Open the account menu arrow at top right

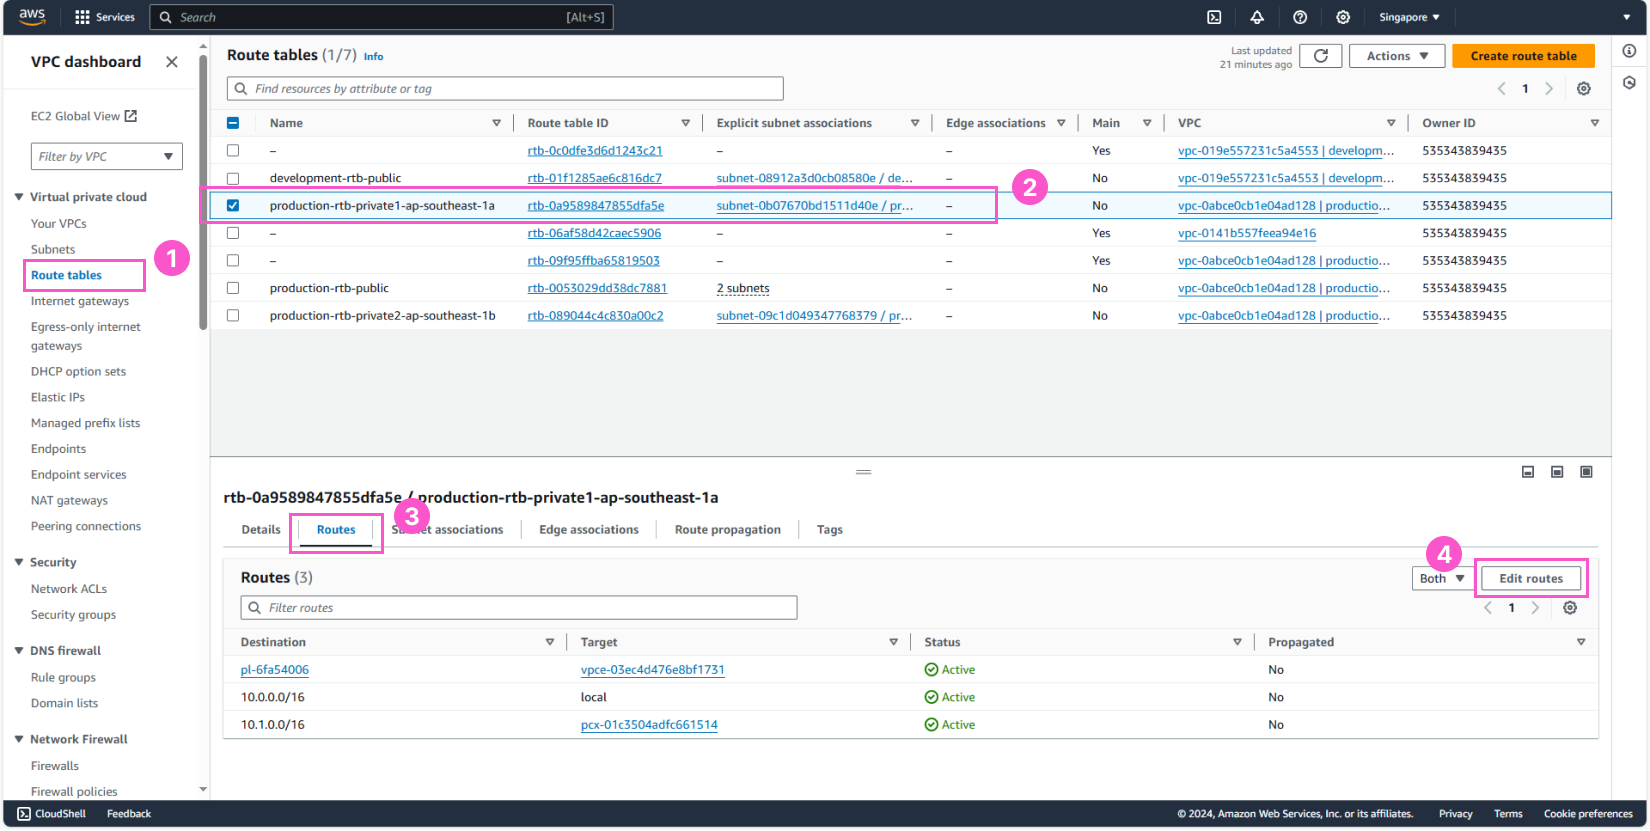click(x=1627, y=17)
